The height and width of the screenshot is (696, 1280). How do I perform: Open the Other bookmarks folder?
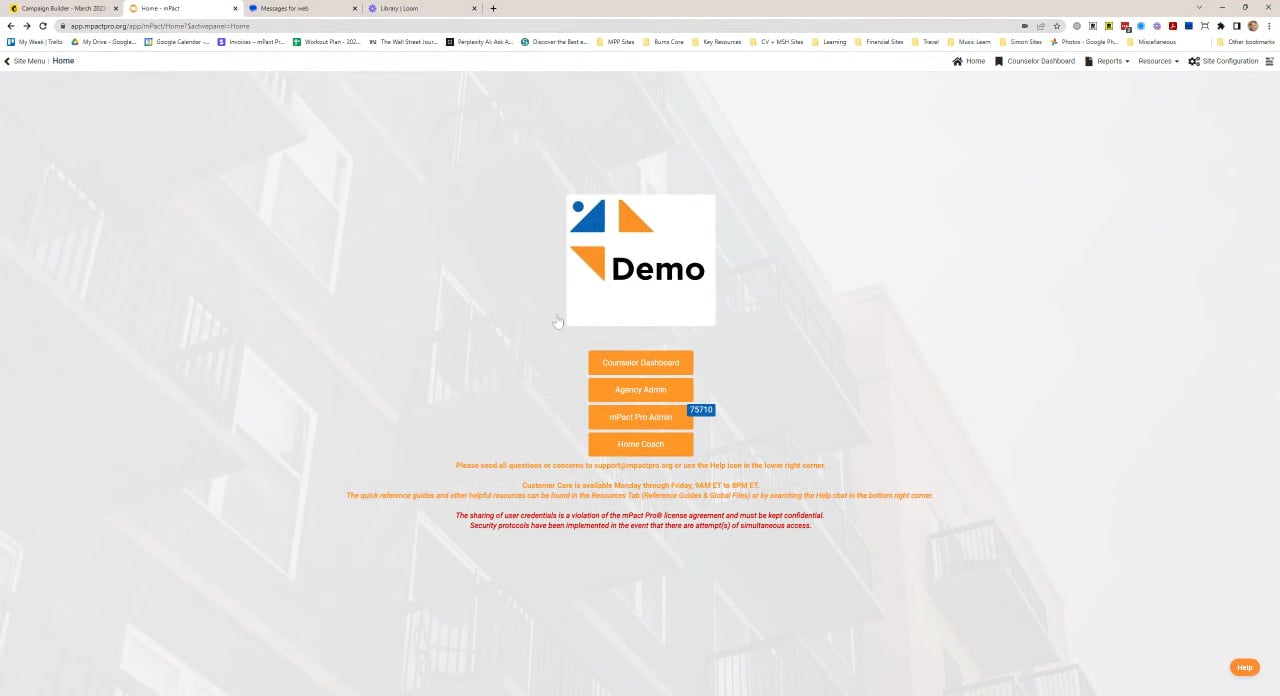(1245, 42)
